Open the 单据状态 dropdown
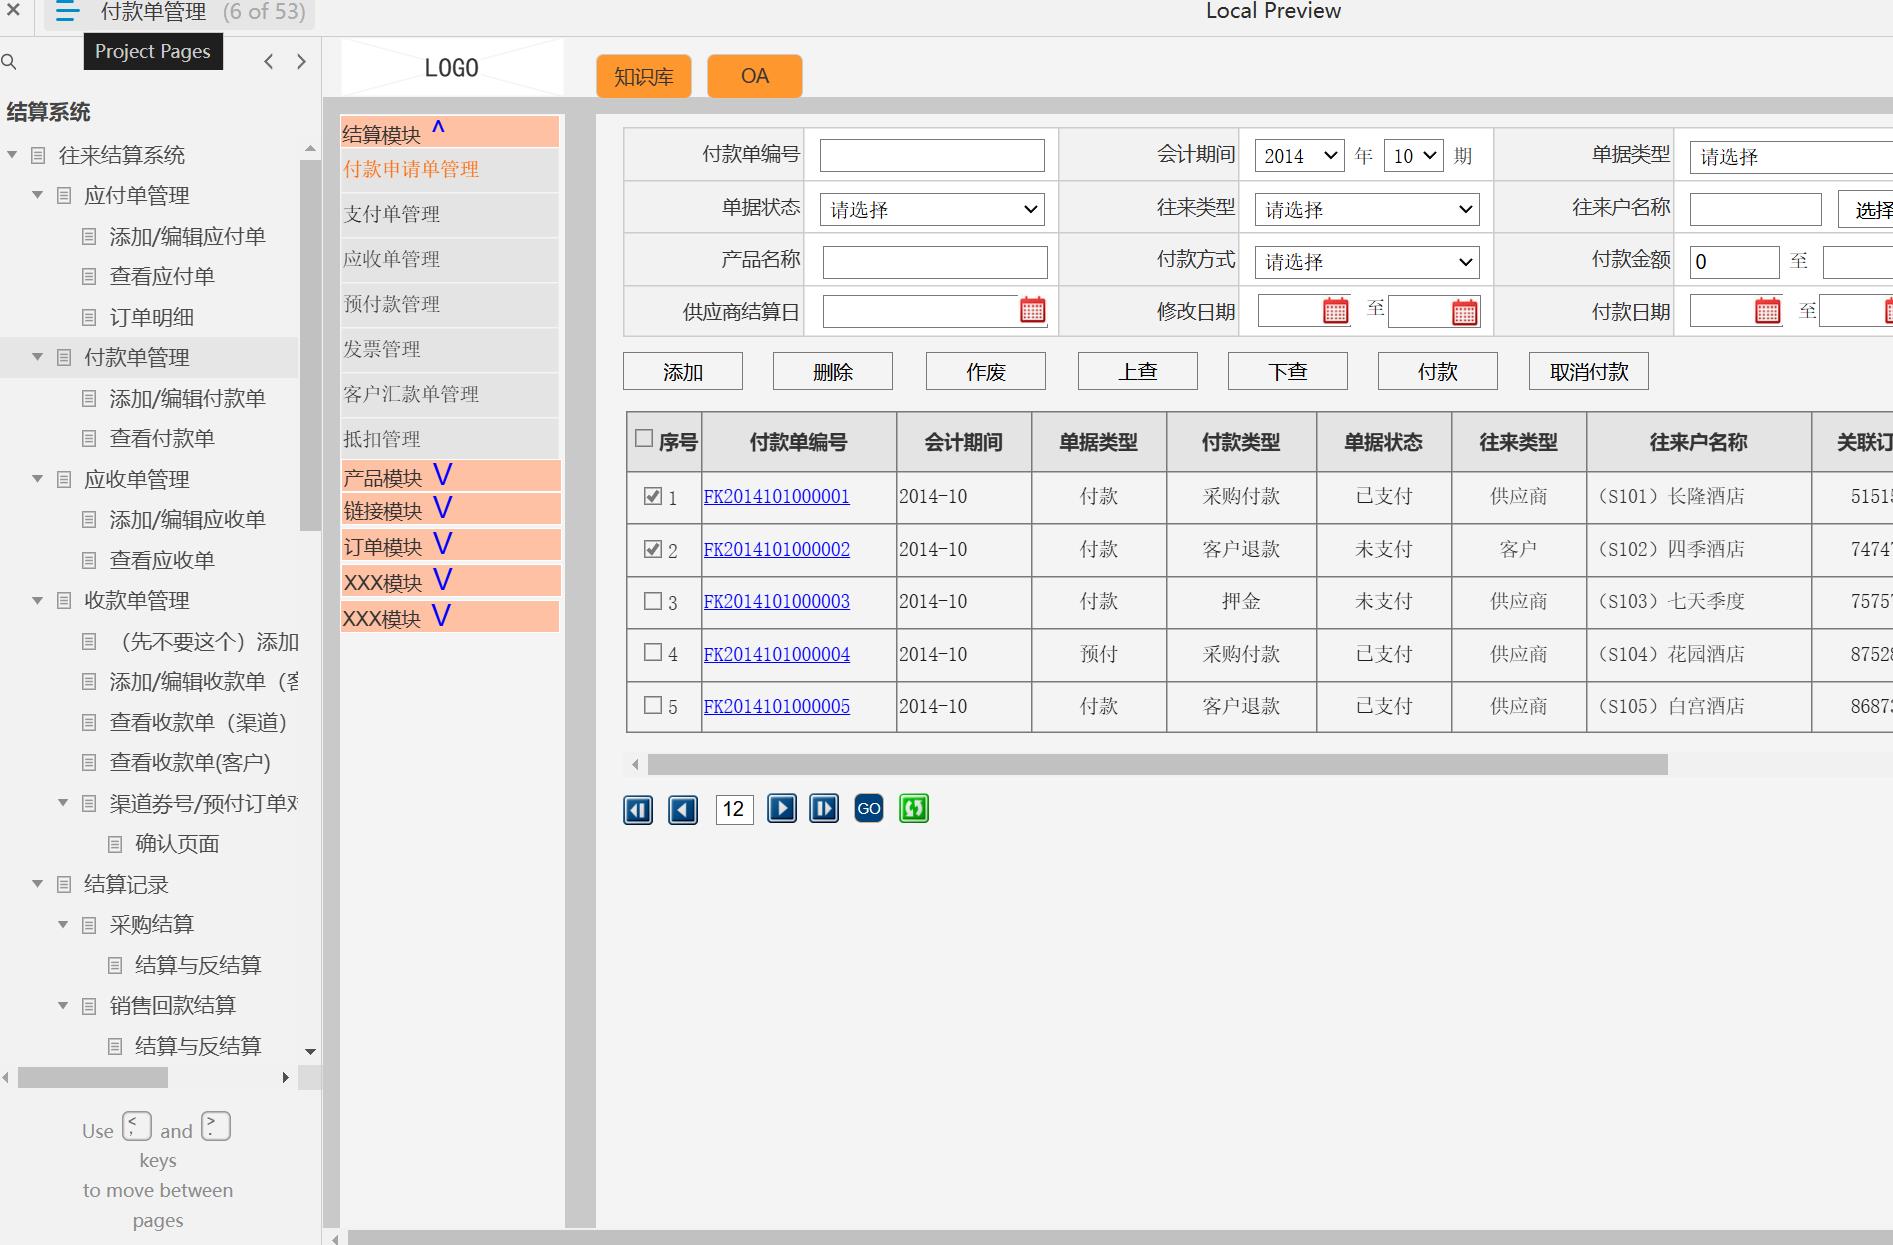The width and height of the screenshot is (1893, 1245). (x=932, y=209)
